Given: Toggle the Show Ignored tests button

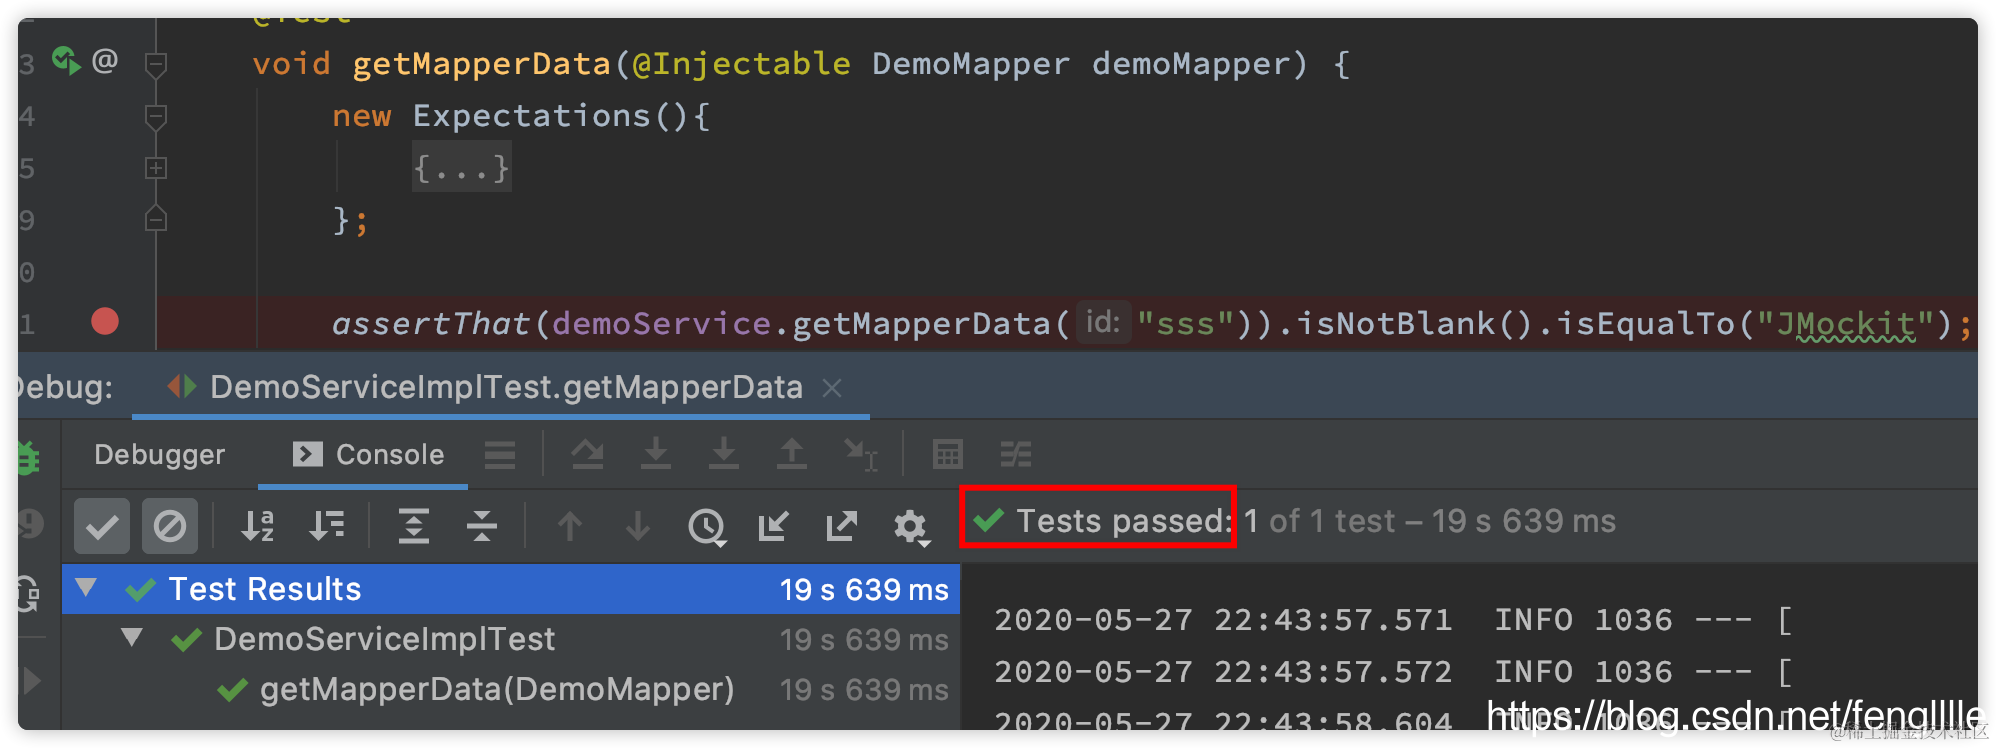Looking at the screenshot, I should pos(169,526).
